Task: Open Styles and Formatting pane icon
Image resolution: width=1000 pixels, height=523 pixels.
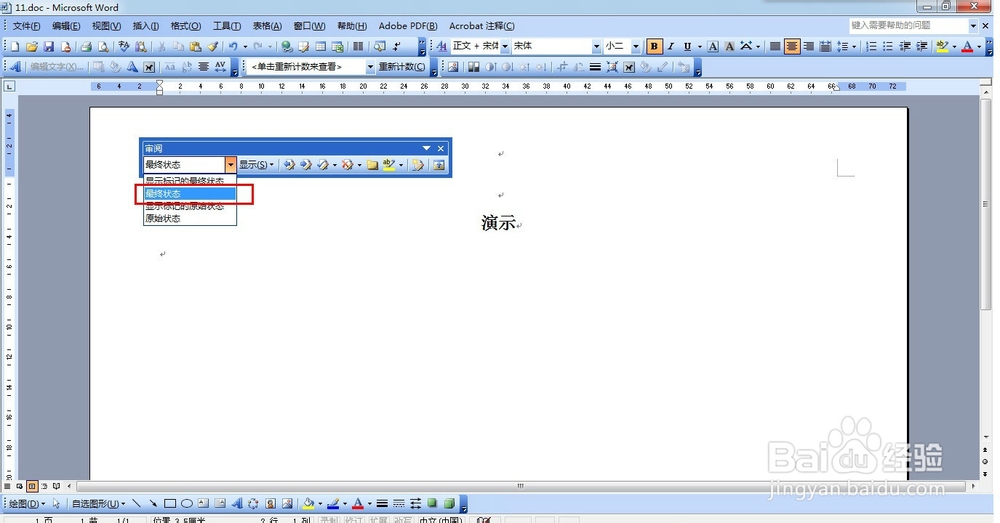Action: point(441,47)
